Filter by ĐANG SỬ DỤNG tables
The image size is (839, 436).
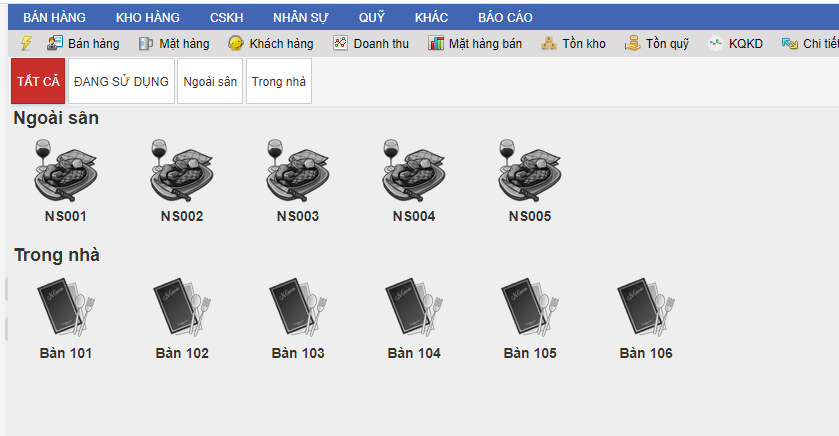121,81
